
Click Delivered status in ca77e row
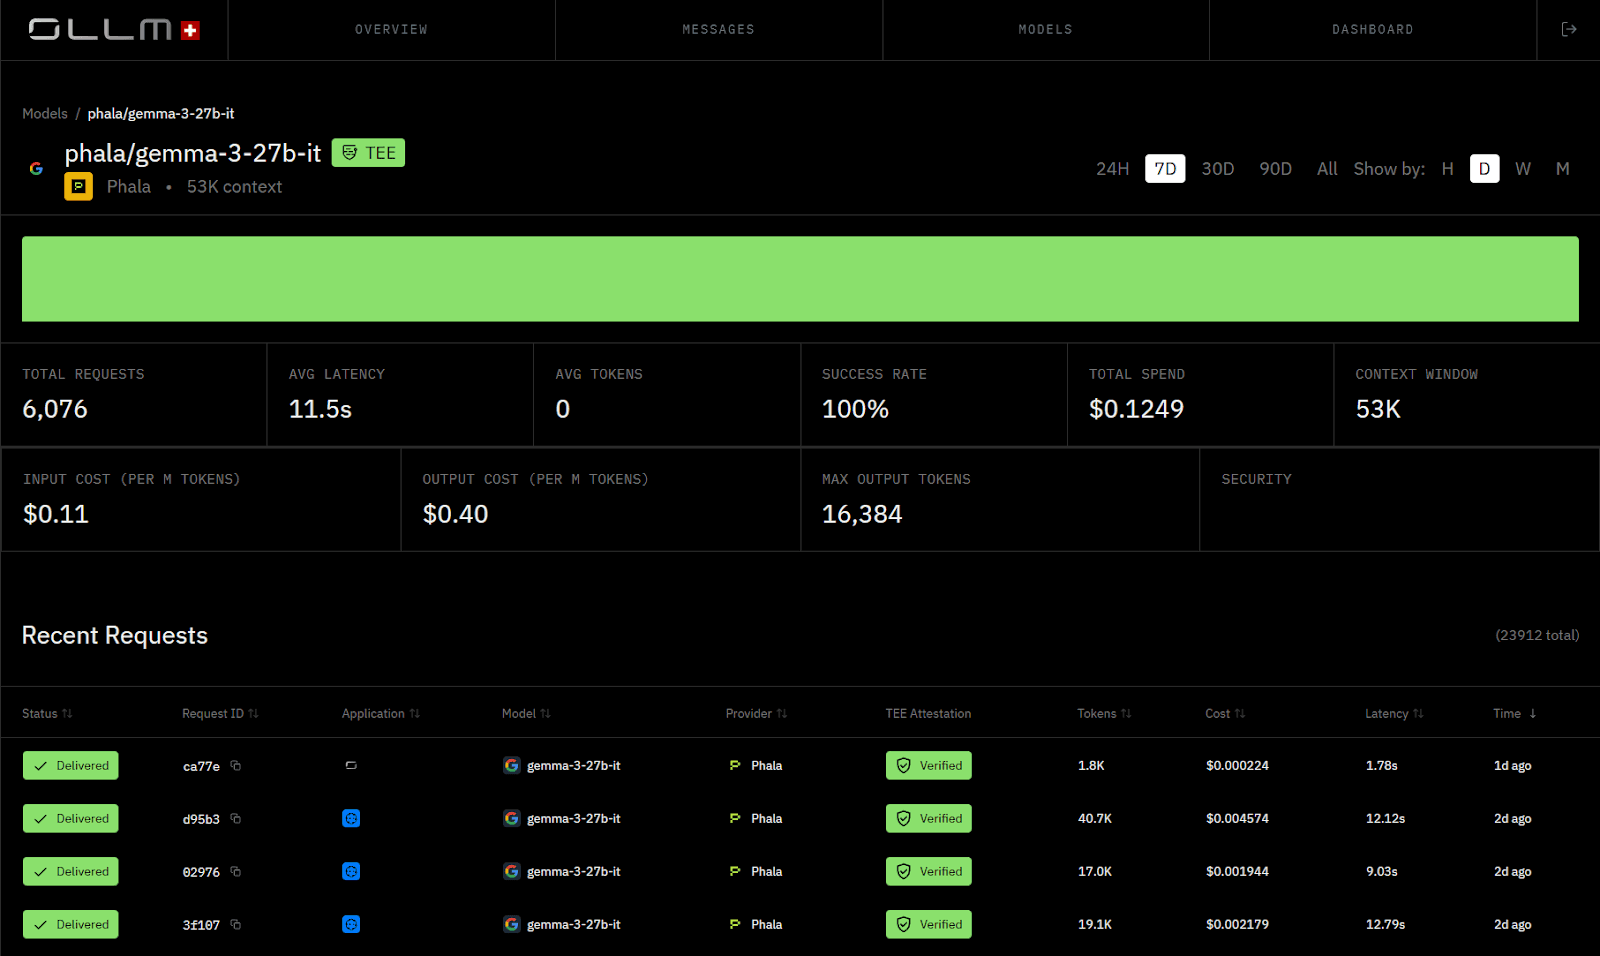[71, 766]
